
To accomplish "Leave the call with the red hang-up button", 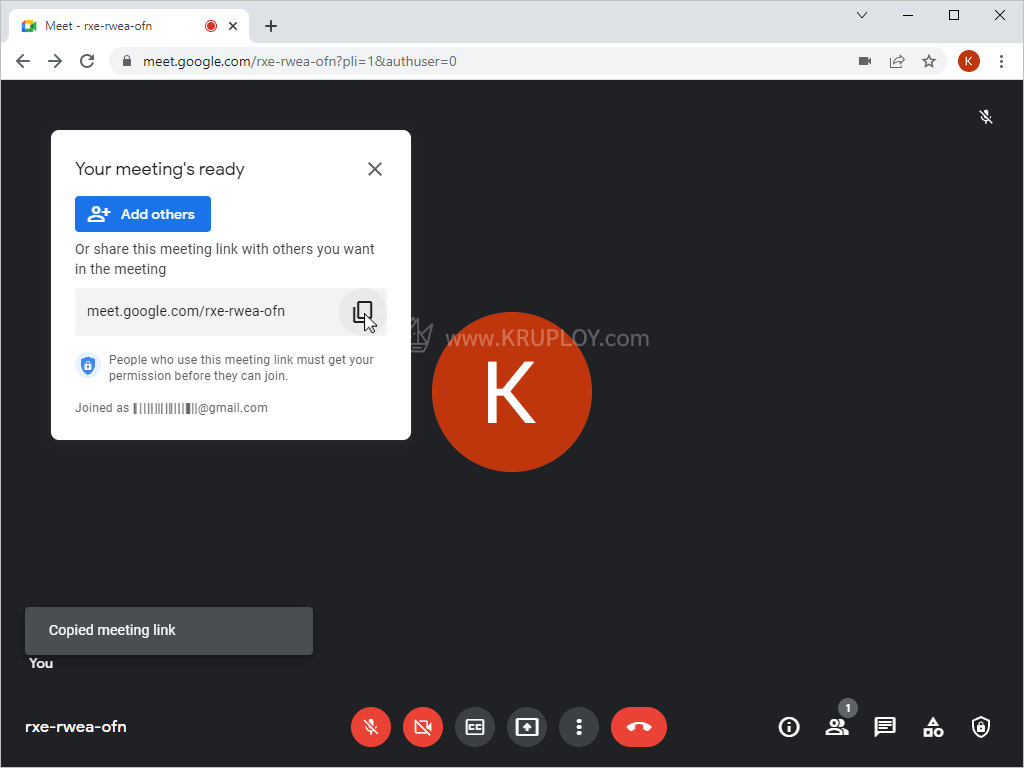I will [x=639, y=727].
